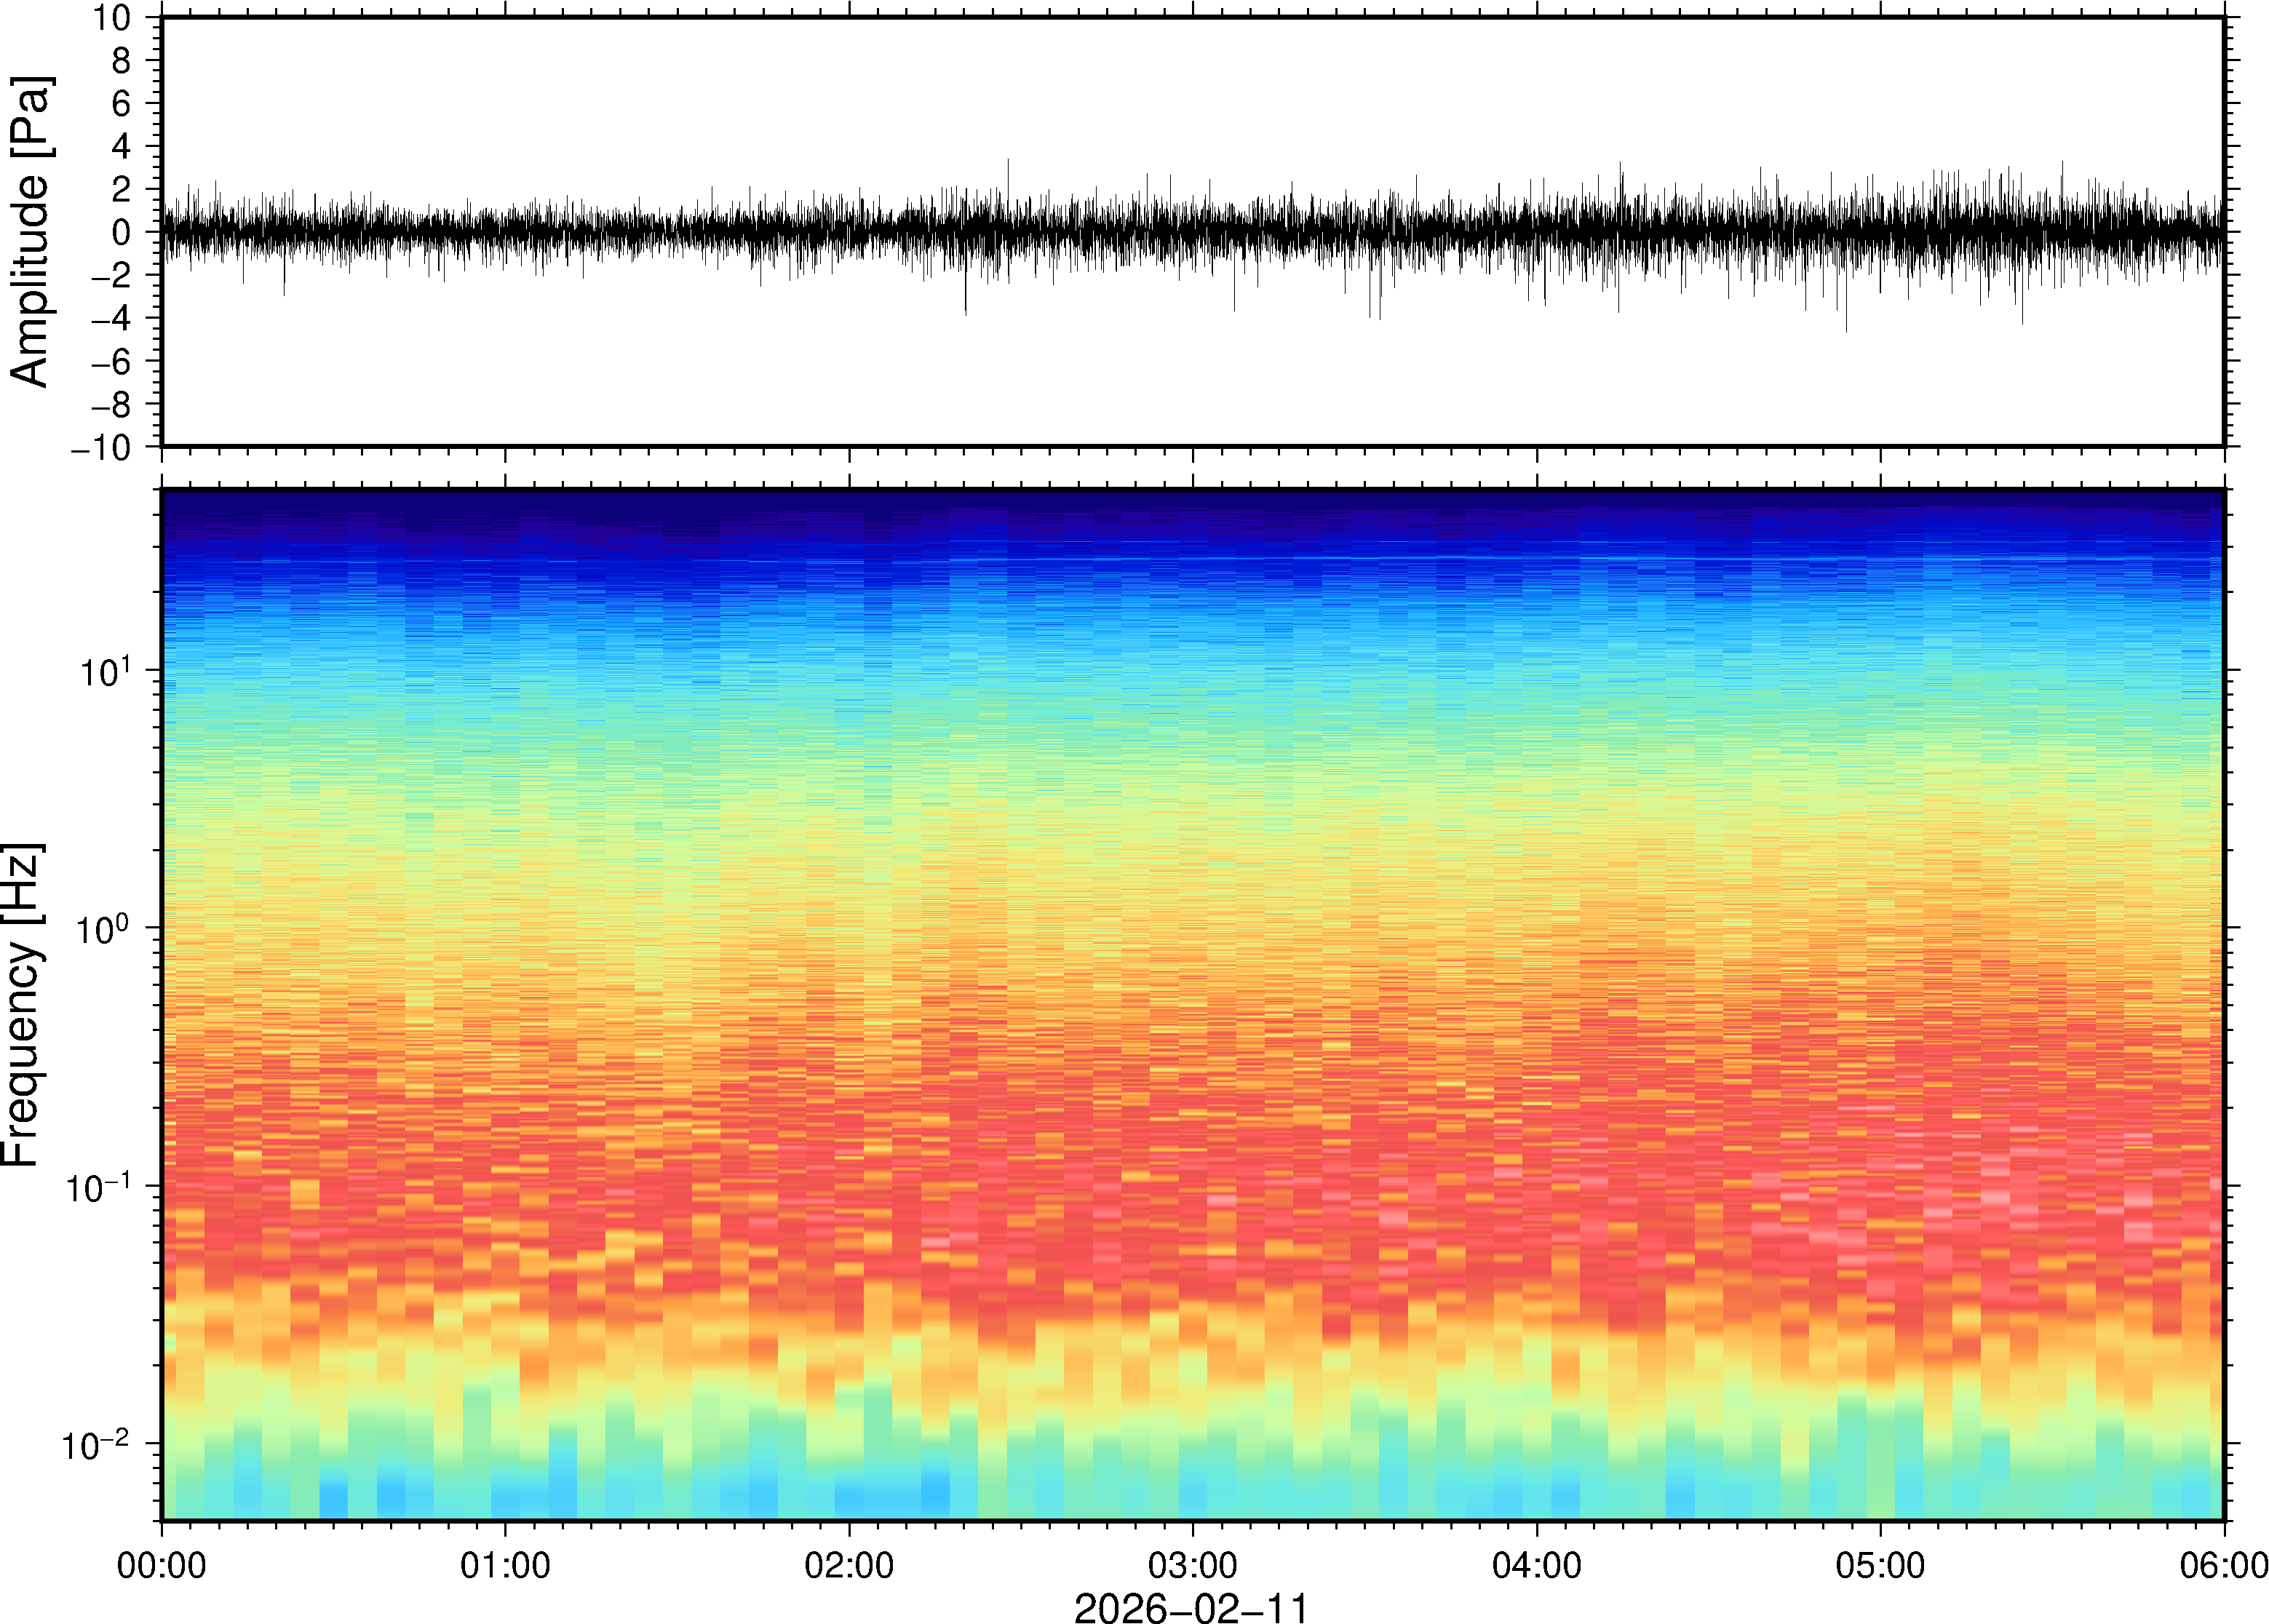Click the 05:00 time axis label
The image size is (2269, 1624).
pyautogui.click(x=1880, y=1565)
